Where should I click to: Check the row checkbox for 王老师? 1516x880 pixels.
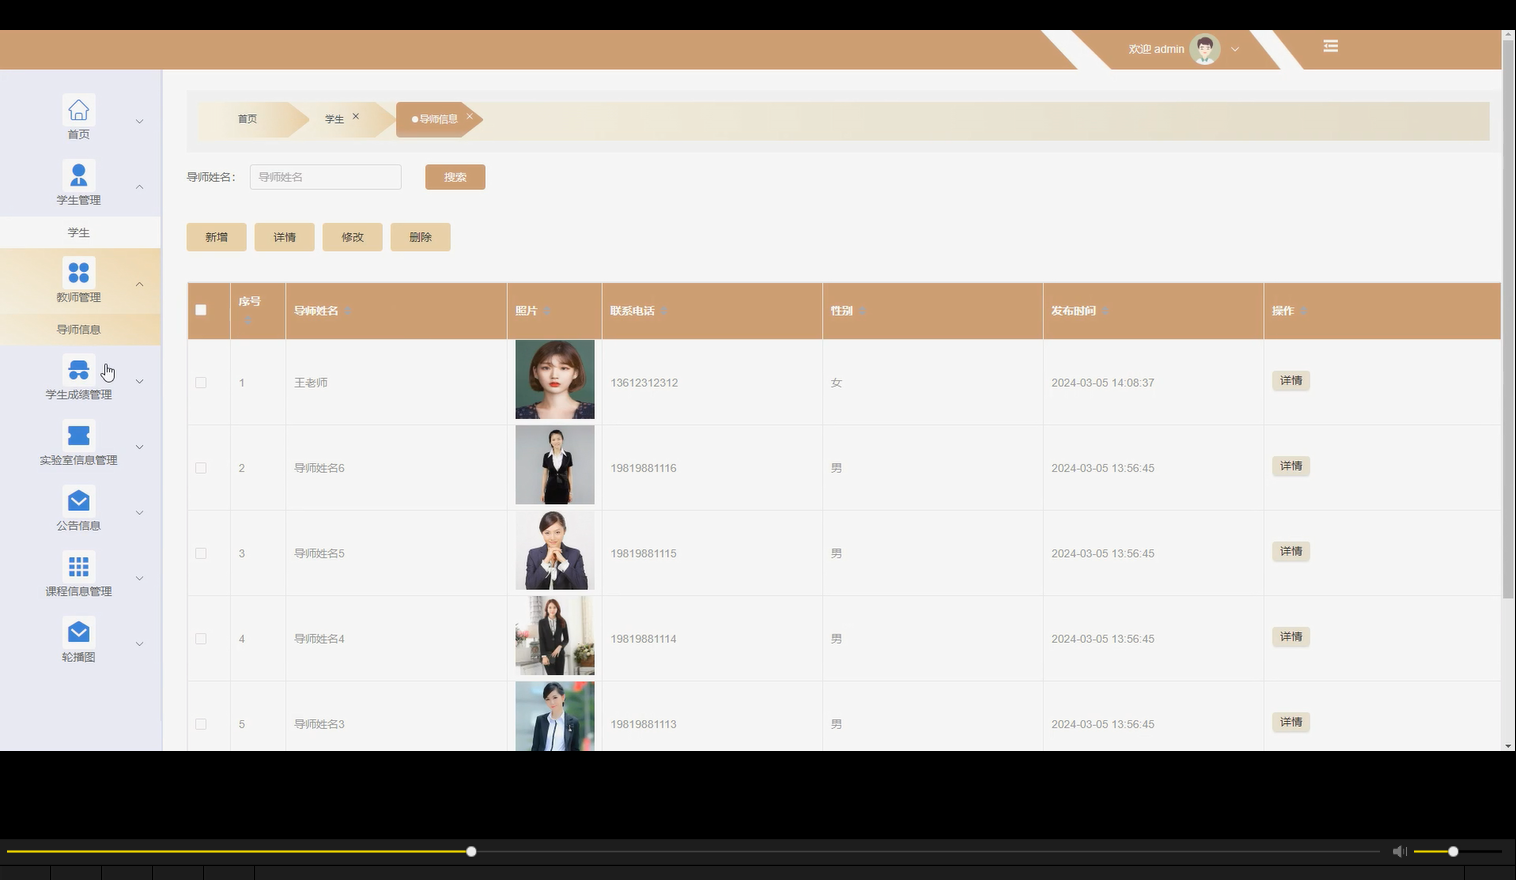[200, 382]
